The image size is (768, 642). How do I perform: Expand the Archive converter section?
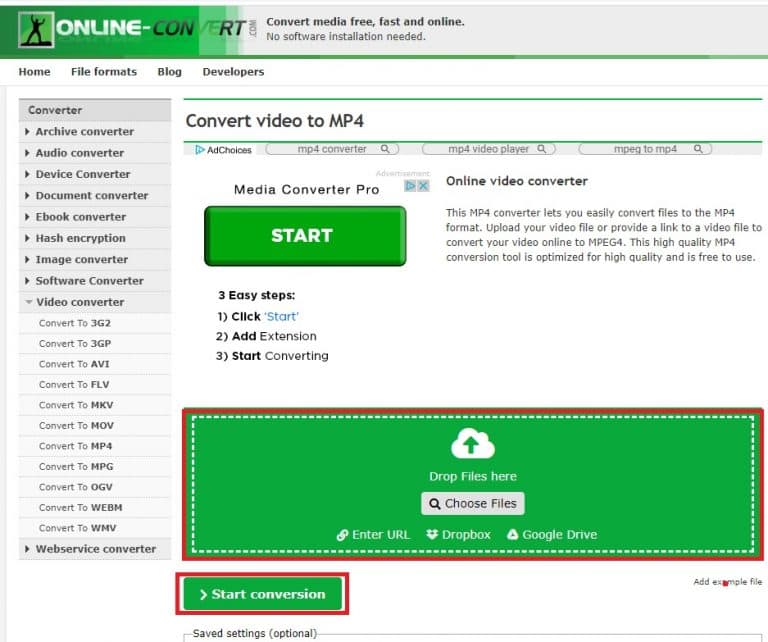(95, 132)
